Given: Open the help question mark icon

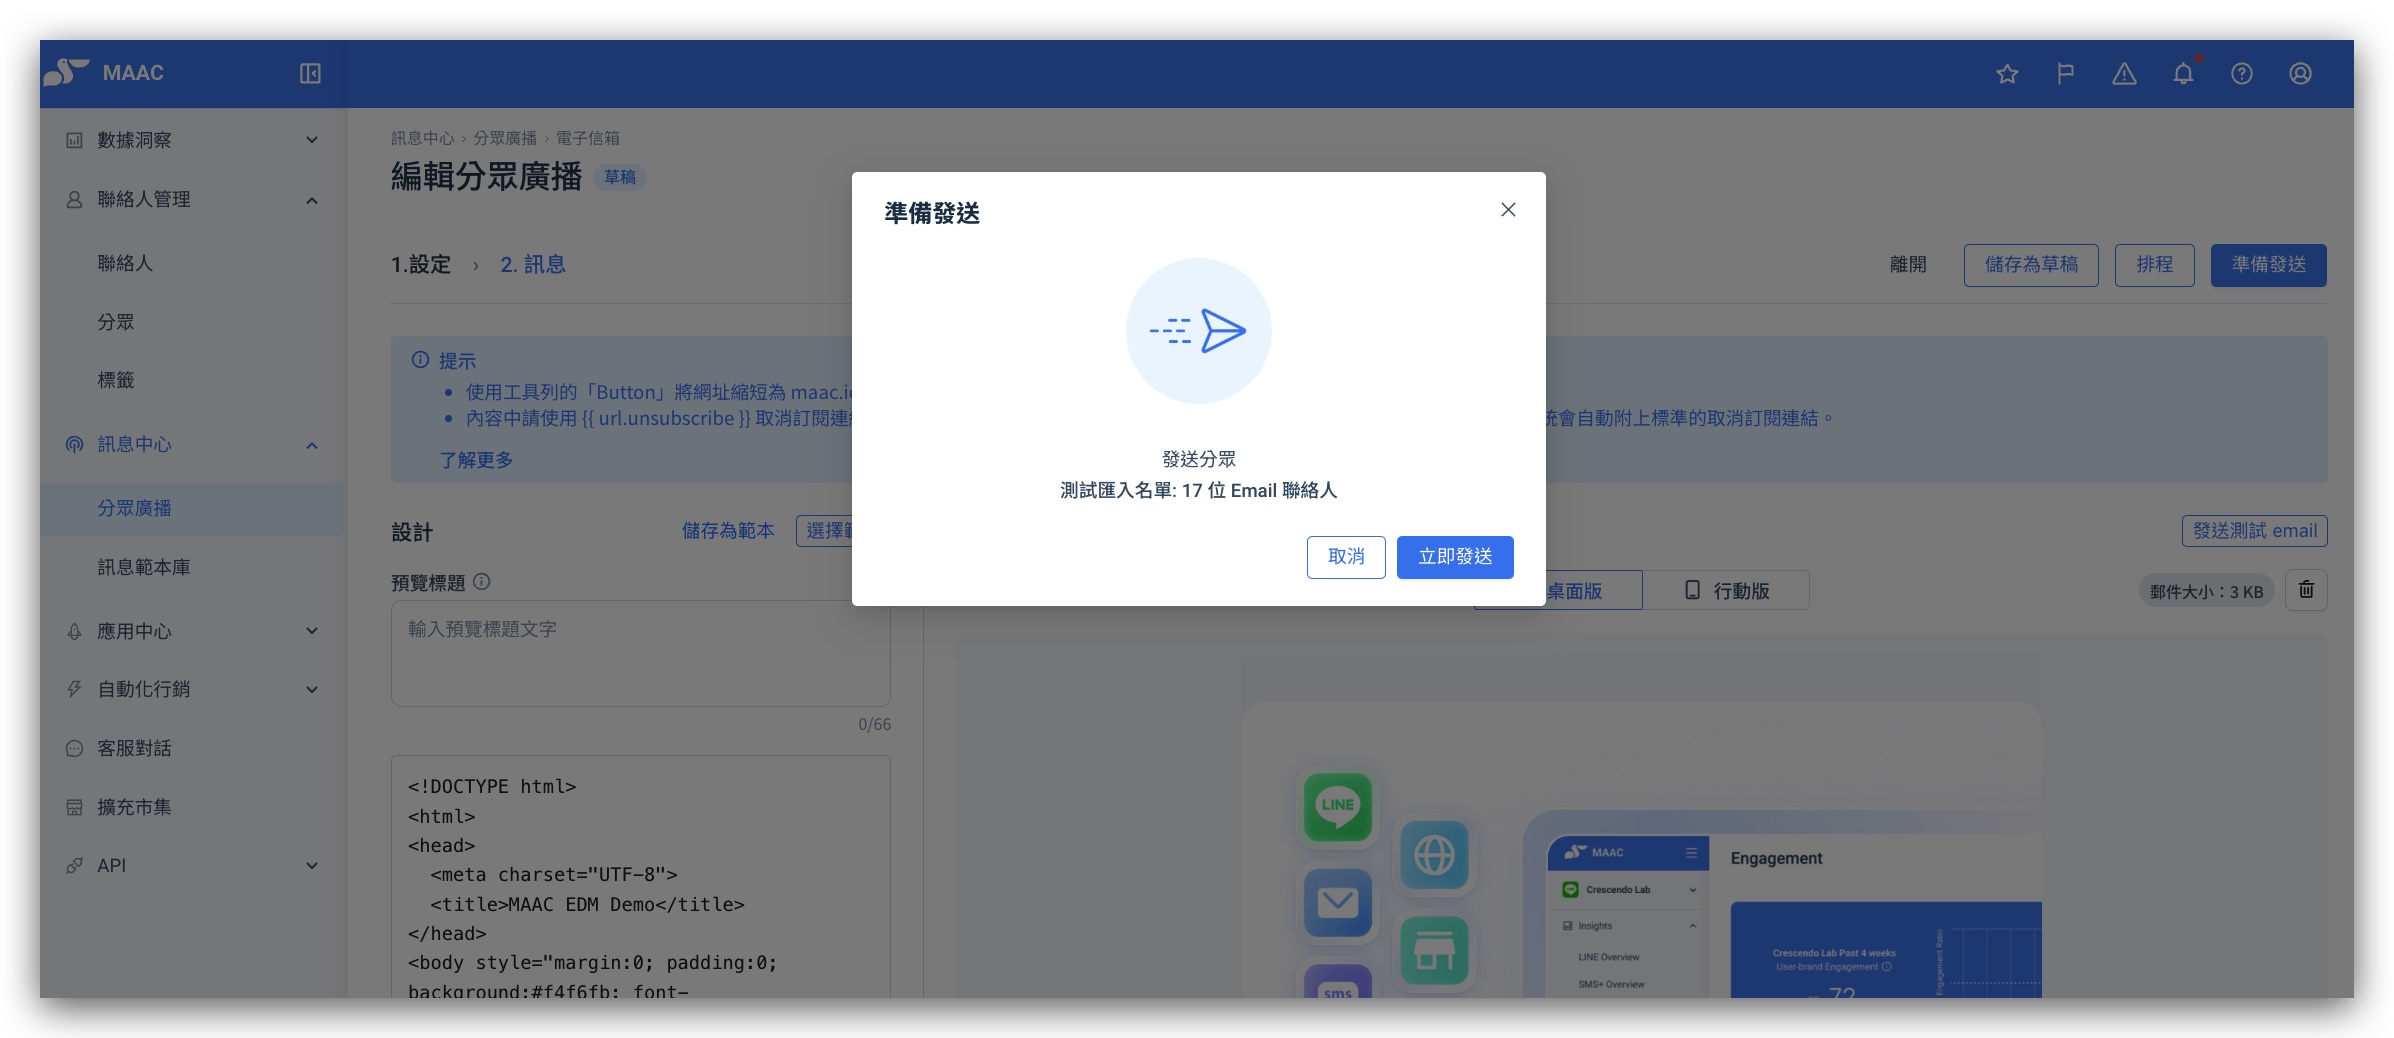Looking at the screenshot, I should pos(2242,73).
